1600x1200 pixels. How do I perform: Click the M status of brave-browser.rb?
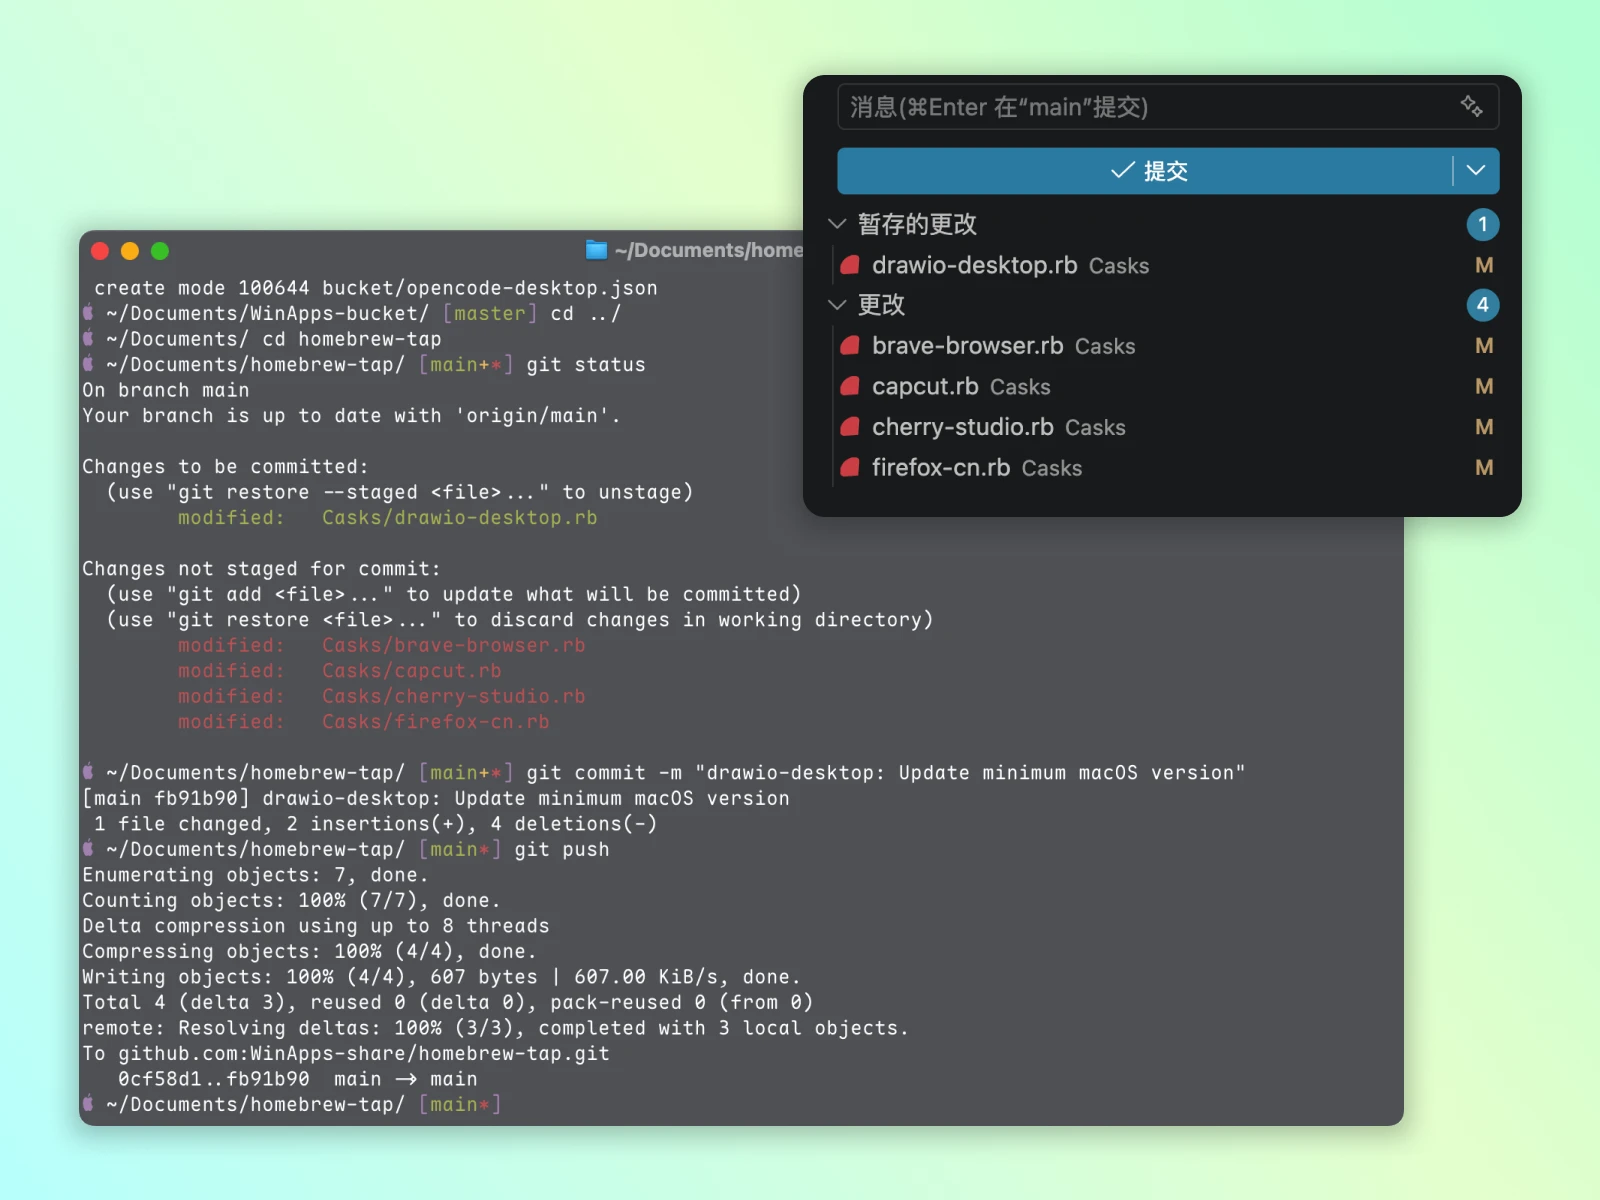tap(1484, 346)
